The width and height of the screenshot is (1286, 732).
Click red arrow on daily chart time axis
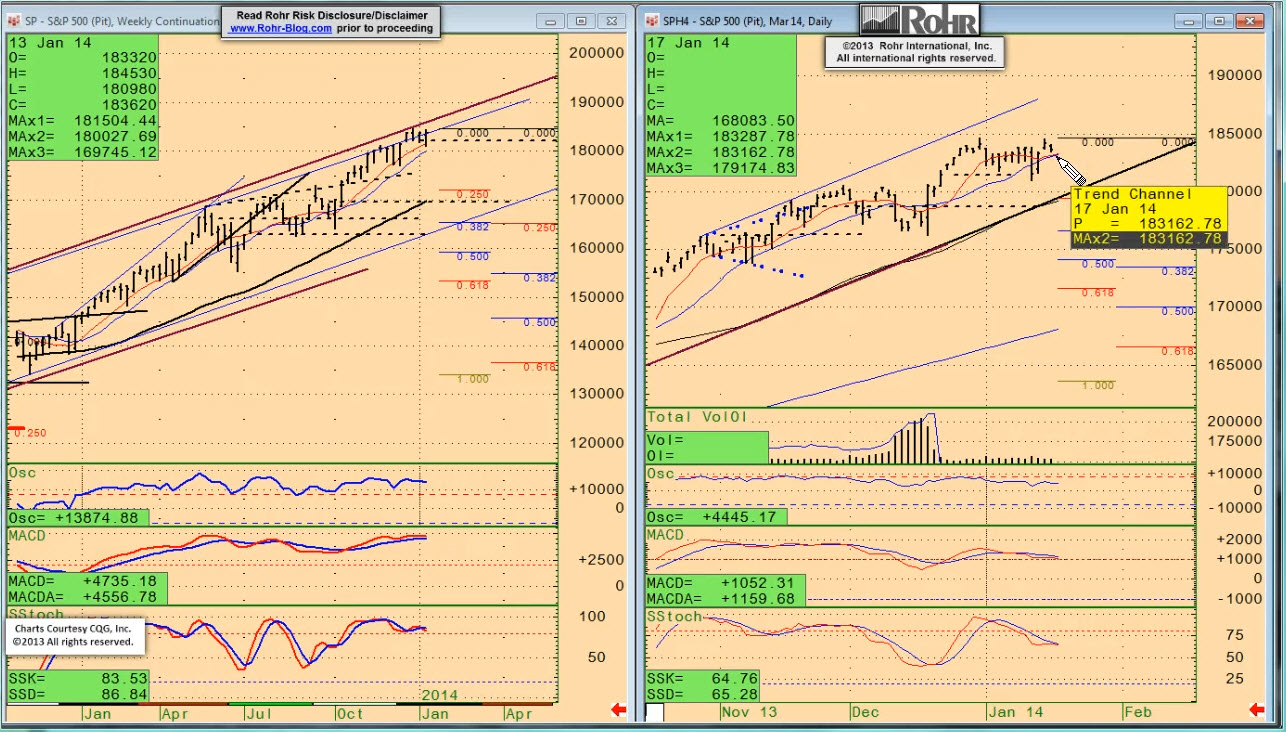click(1258, 710)
